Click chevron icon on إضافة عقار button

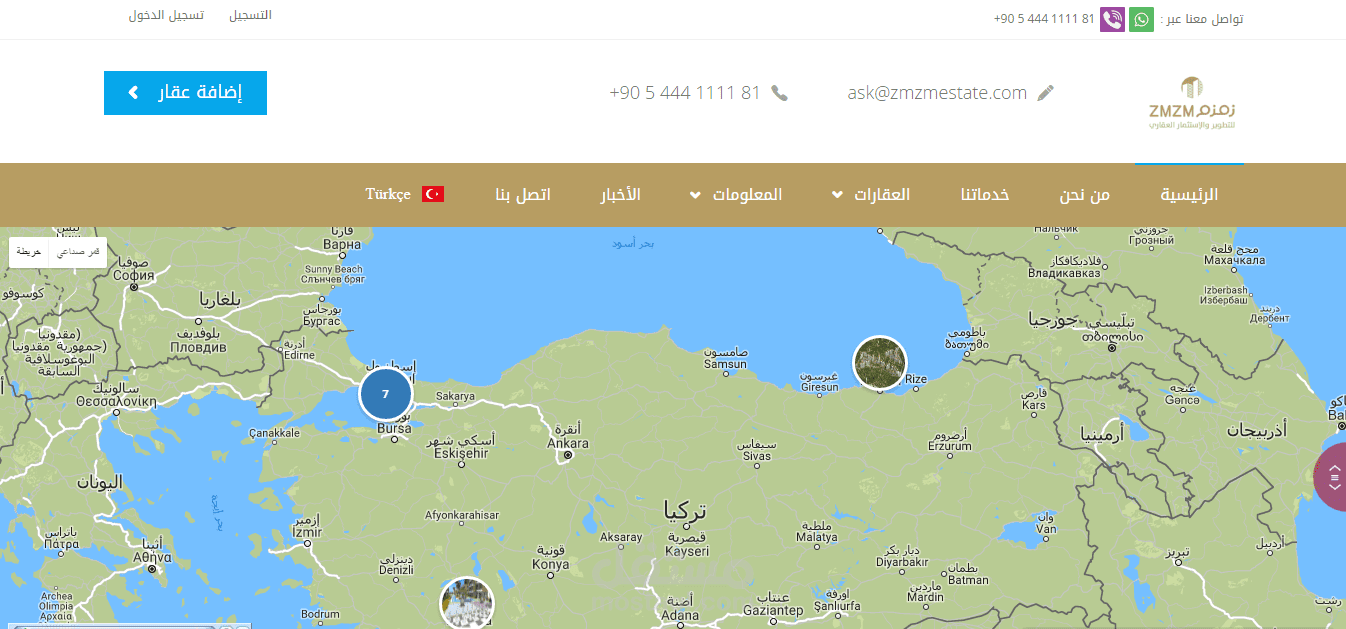tap(133, 93)
